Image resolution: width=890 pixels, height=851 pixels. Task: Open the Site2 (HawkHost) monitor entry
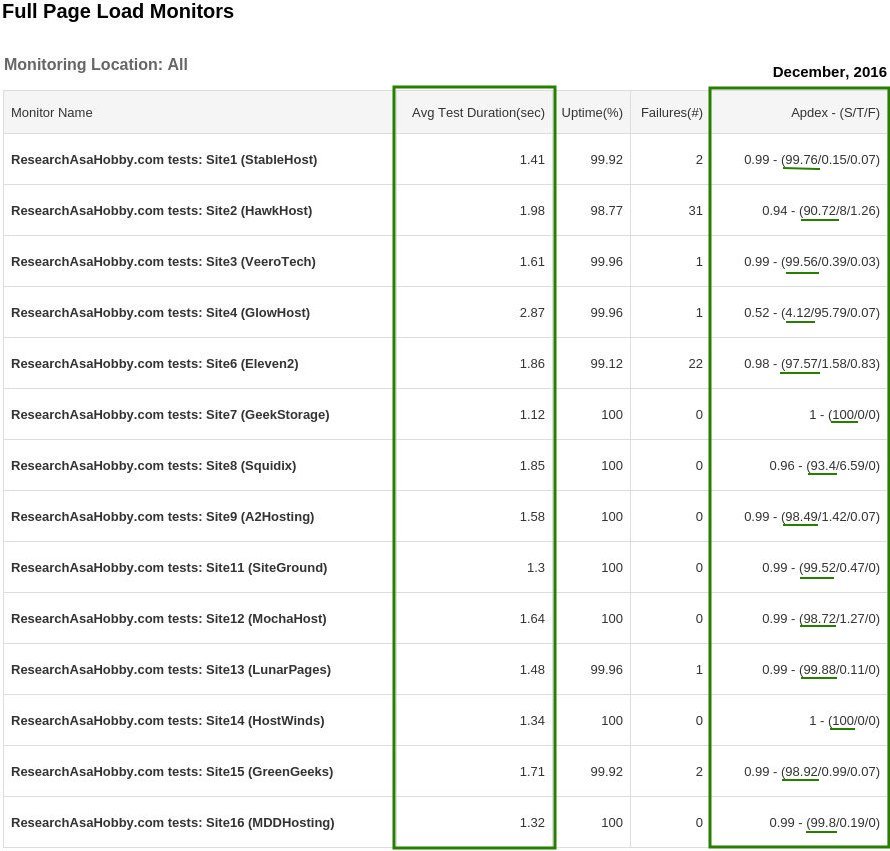tap(160, 210)
